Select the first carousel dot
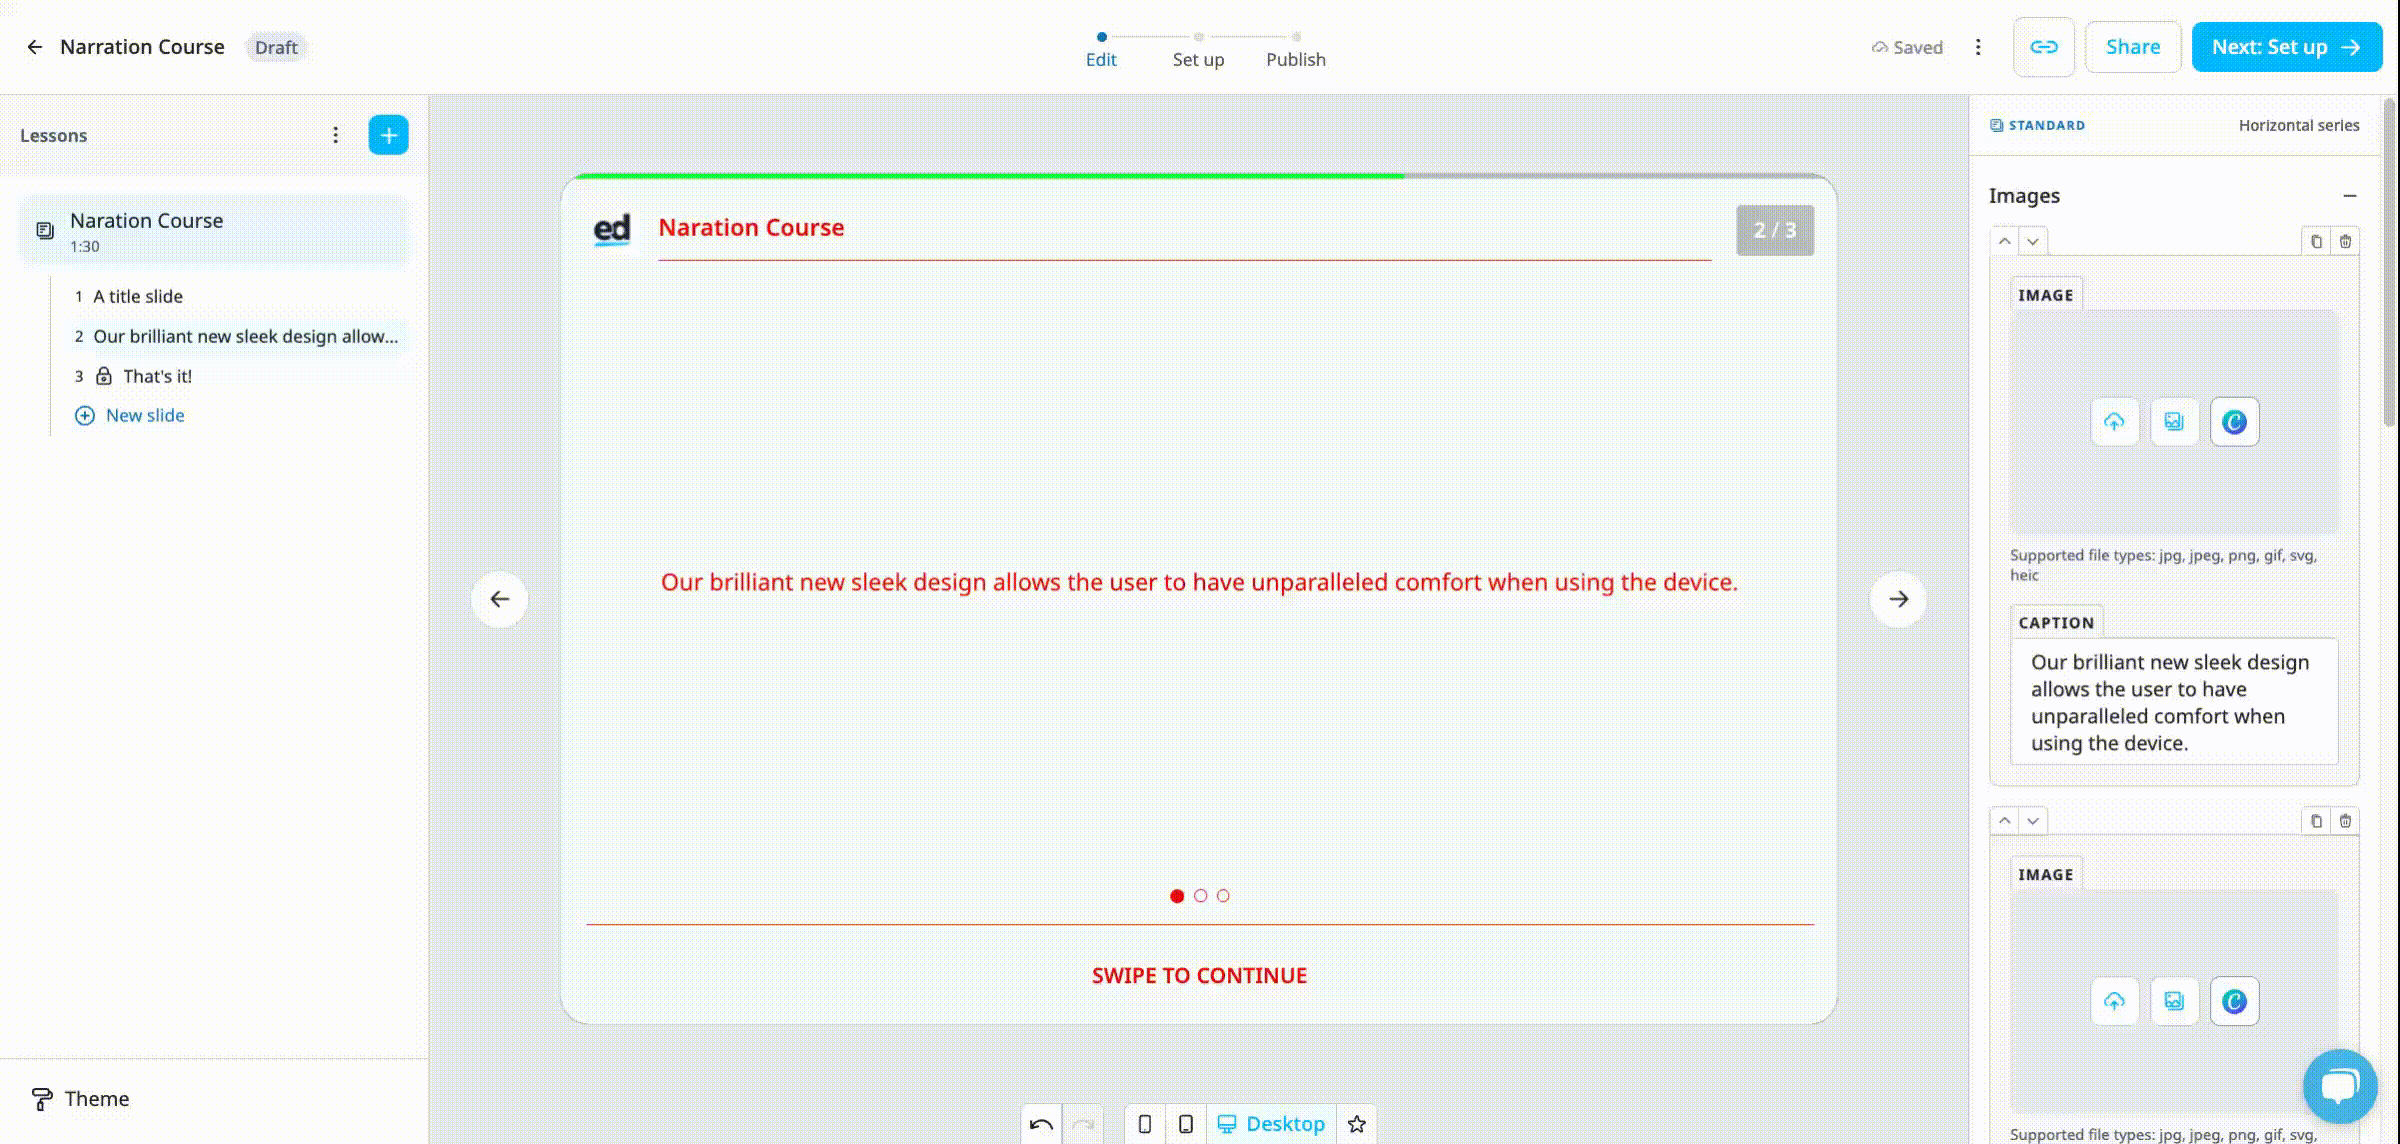 (1177, 896)
